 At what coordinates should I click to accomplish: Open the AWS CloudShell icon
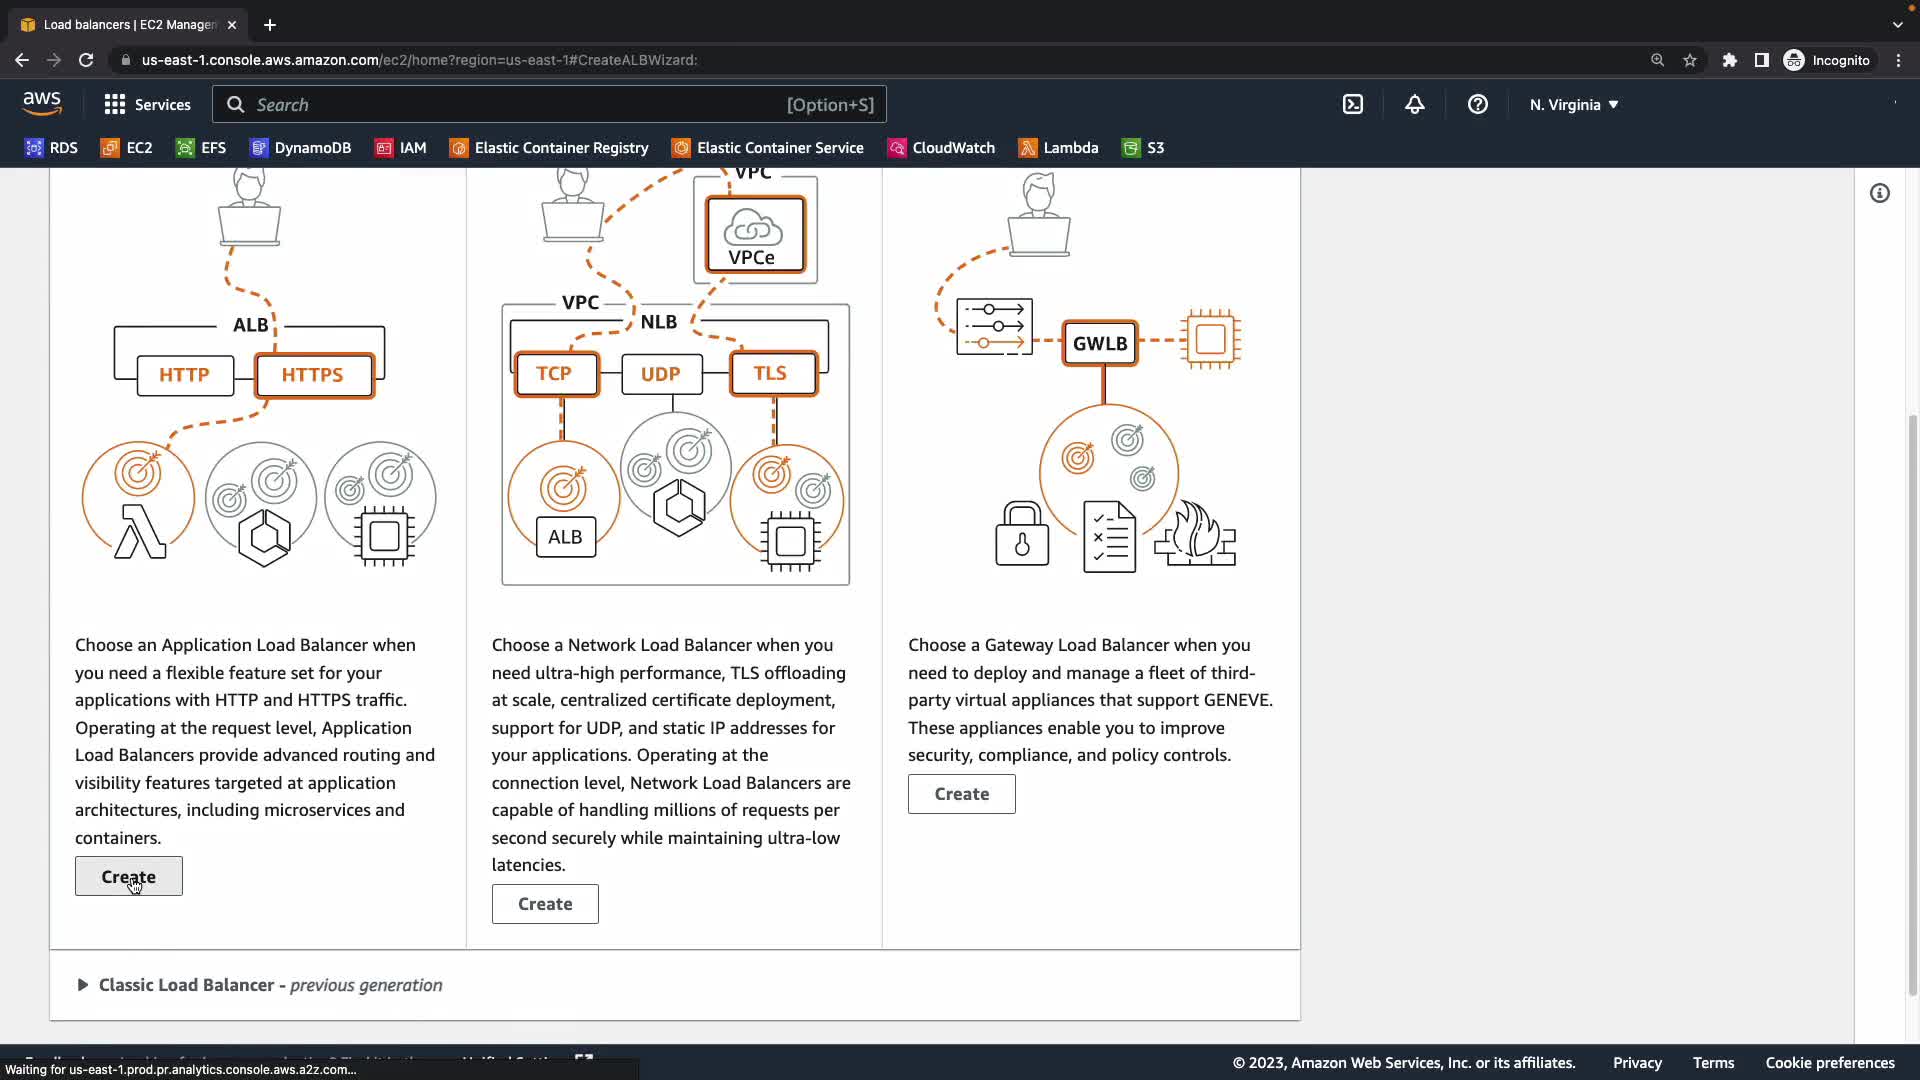(x=1352, y=104)
